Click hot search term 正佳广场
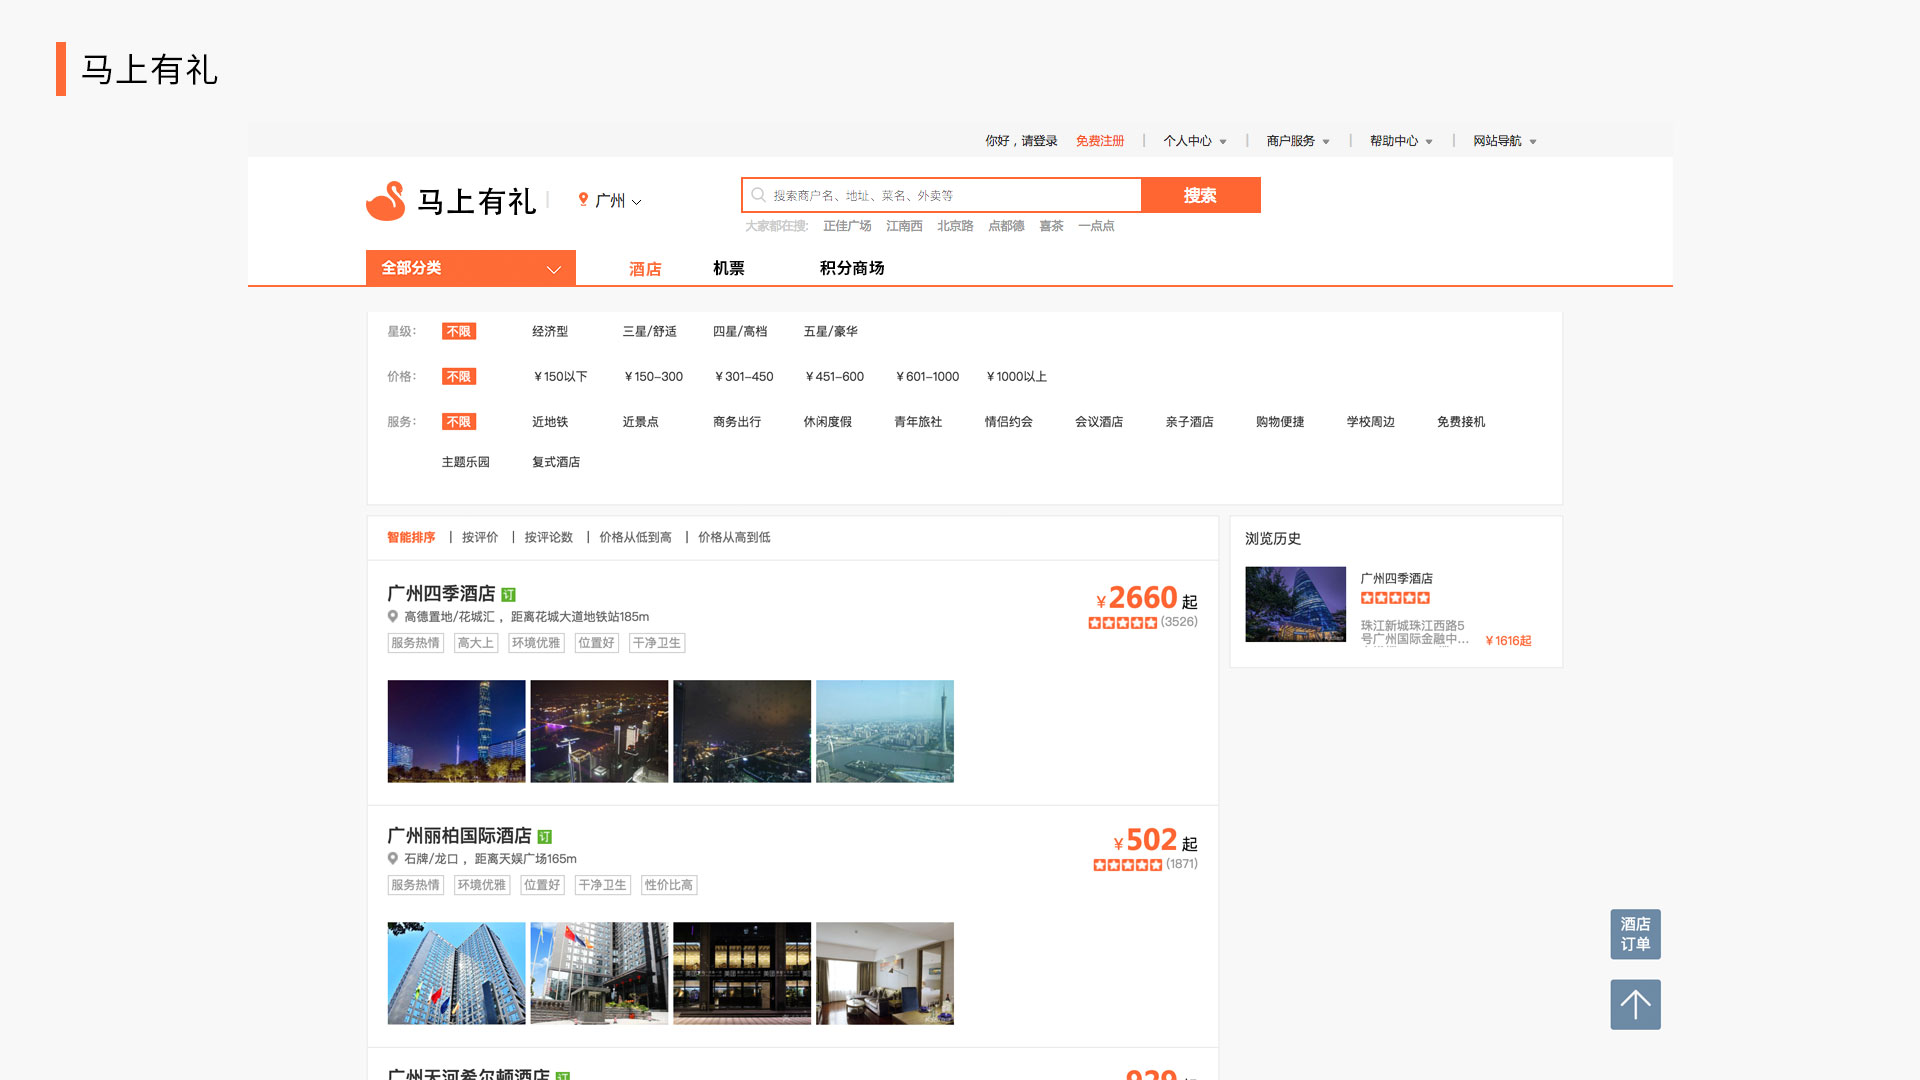The image size is (1920, 1080). pyautogui.click(x=847, y=226)
